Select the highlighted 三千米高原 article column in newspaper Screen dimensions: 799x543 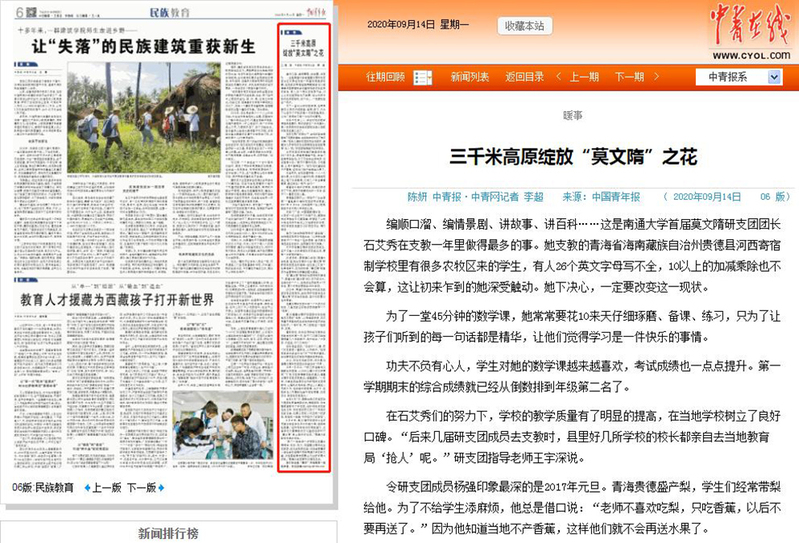(x=304, y=248)
